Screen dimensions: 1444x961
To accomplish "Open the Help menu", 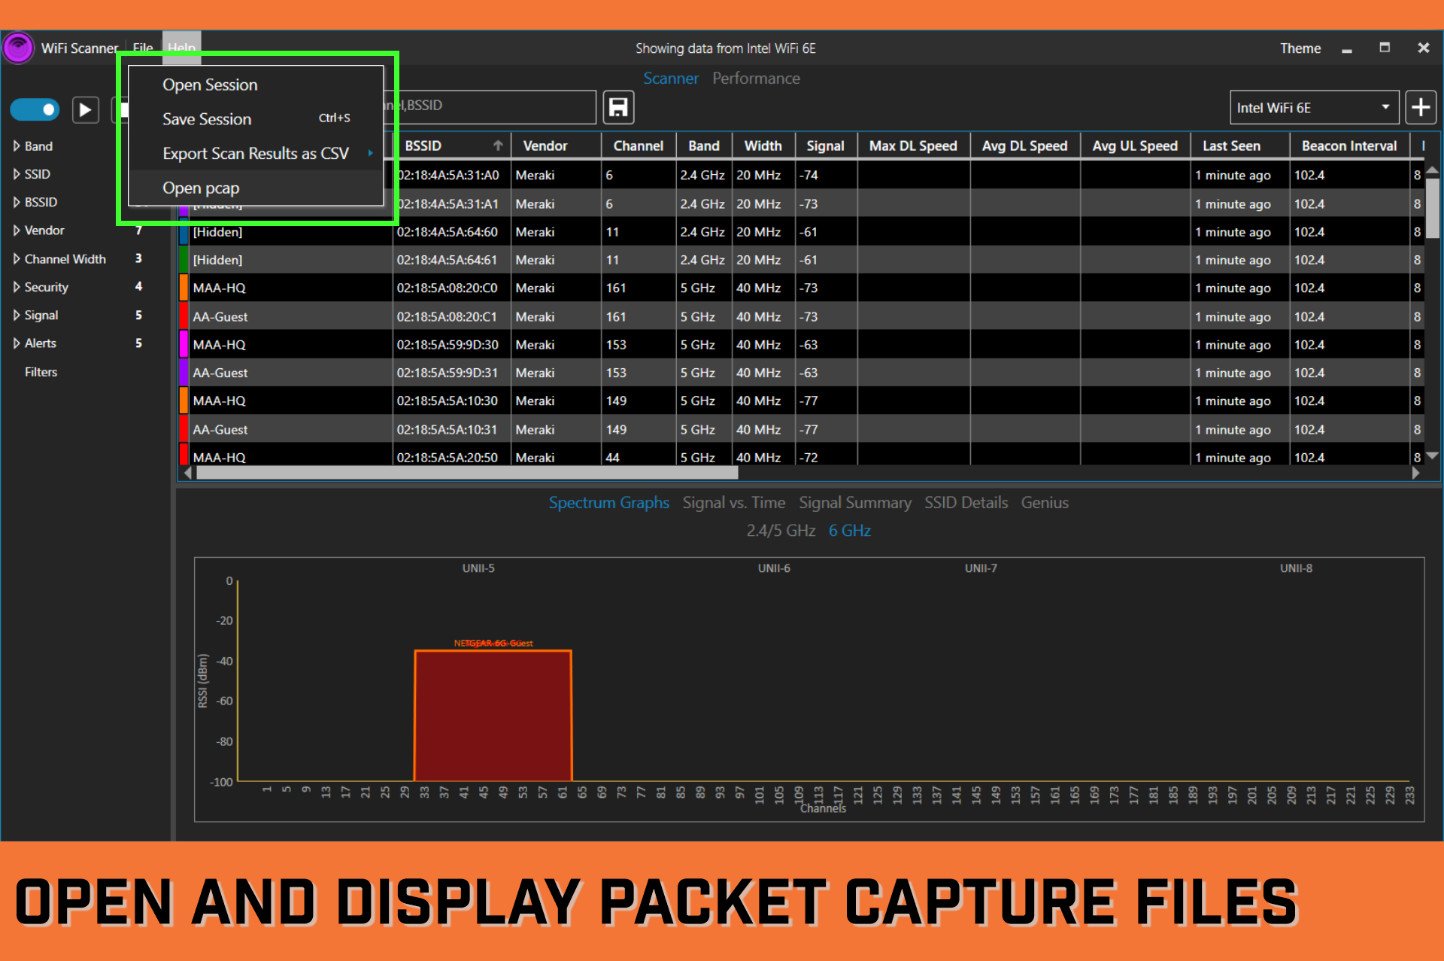I will (182, 48).
